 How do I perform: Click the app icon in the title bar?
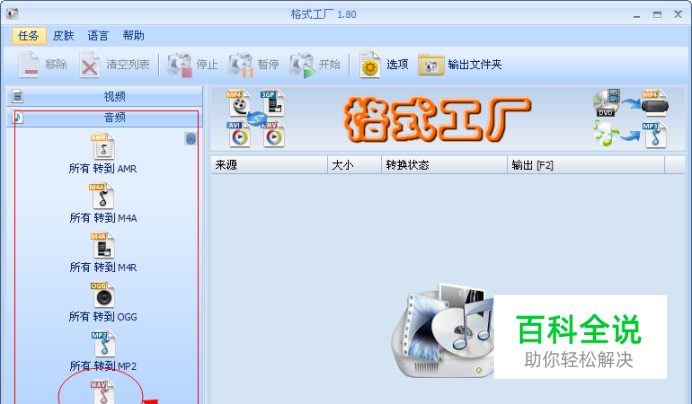[12, 13]
